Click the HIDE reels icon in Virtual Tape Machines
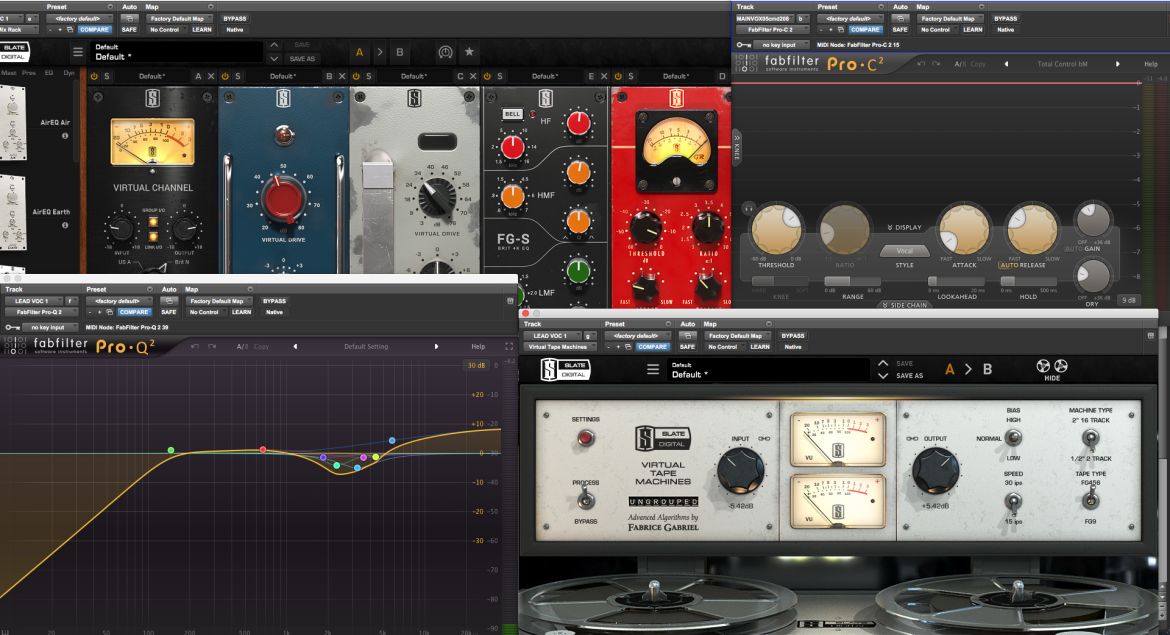1170x635 pixels. point(1052,369)
